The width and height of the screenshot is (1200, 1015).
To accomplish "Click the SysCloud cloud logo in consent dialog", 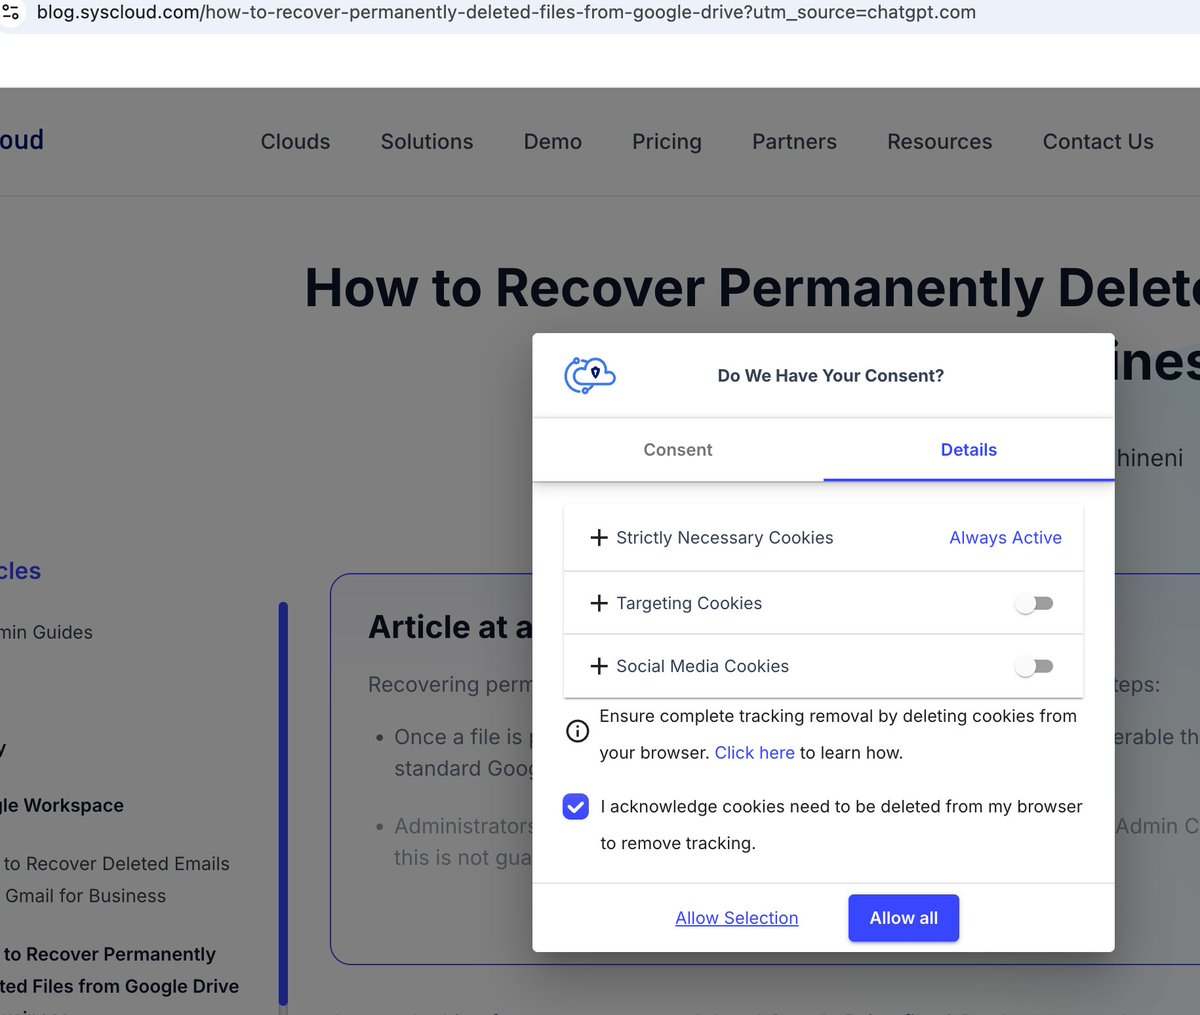I will click(x=590, y=376).
